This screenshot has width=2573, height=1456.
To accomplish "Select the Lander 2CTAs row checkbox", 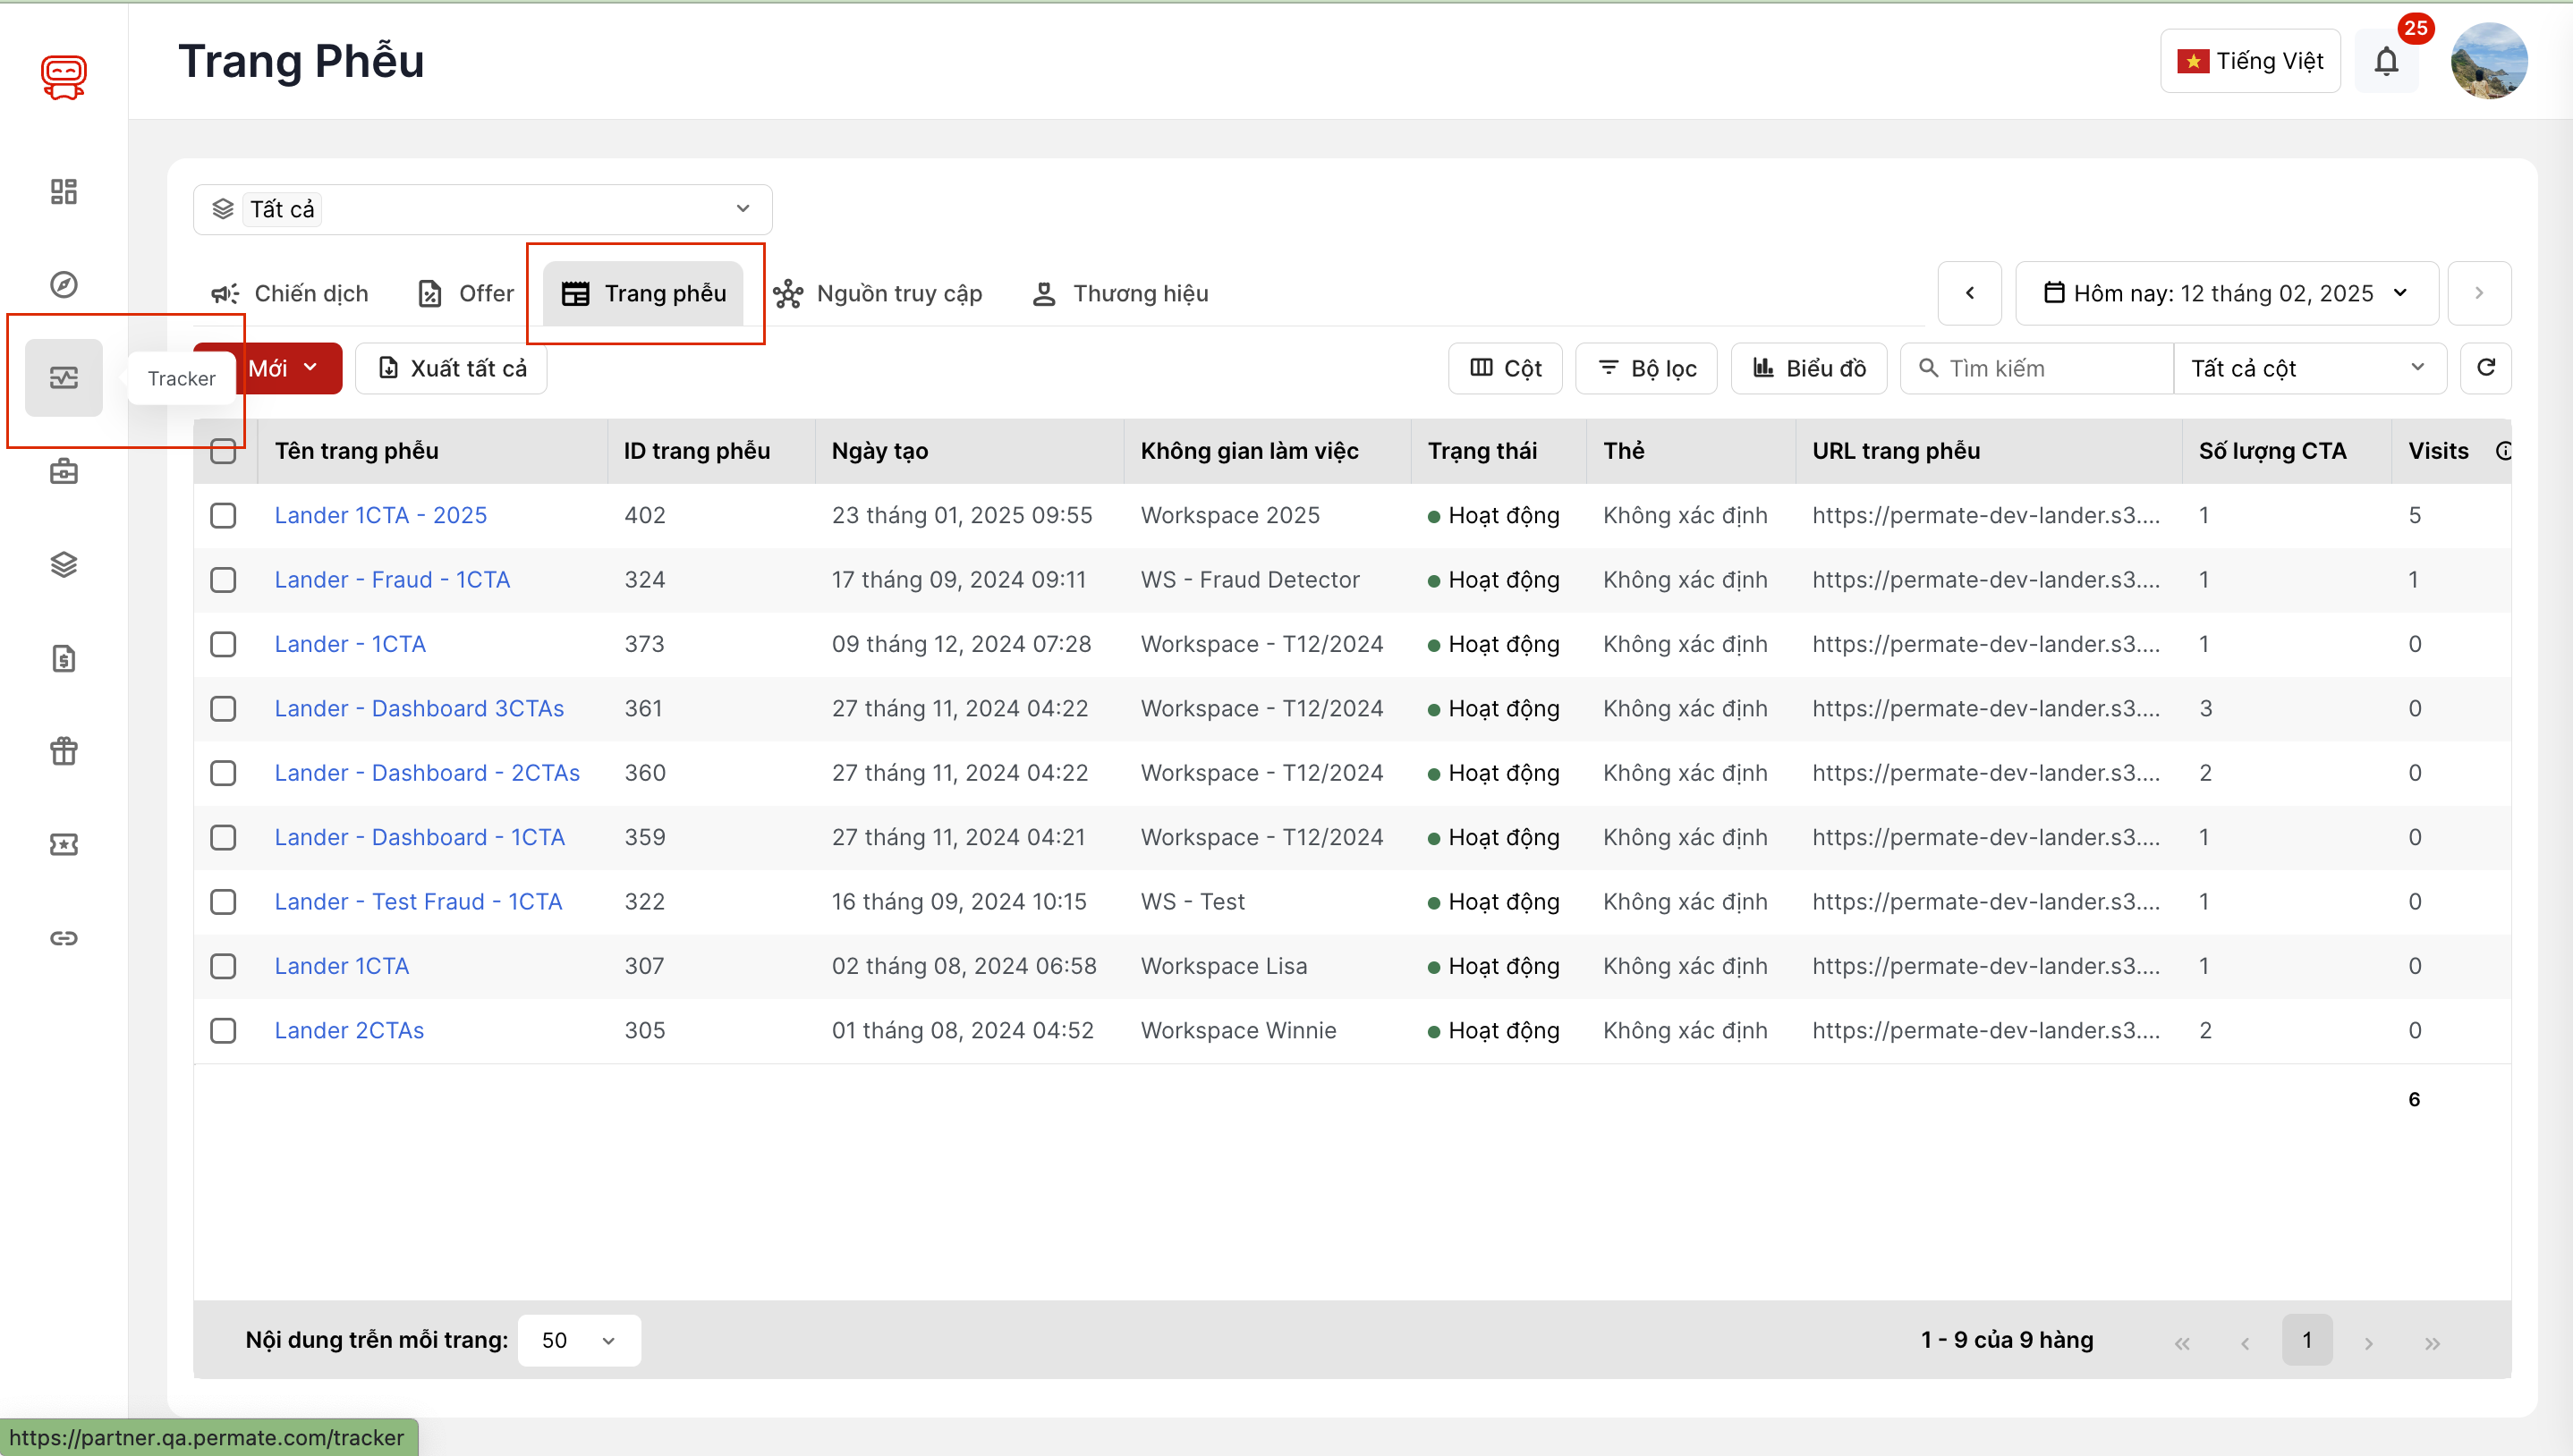I will [223, 1030].
